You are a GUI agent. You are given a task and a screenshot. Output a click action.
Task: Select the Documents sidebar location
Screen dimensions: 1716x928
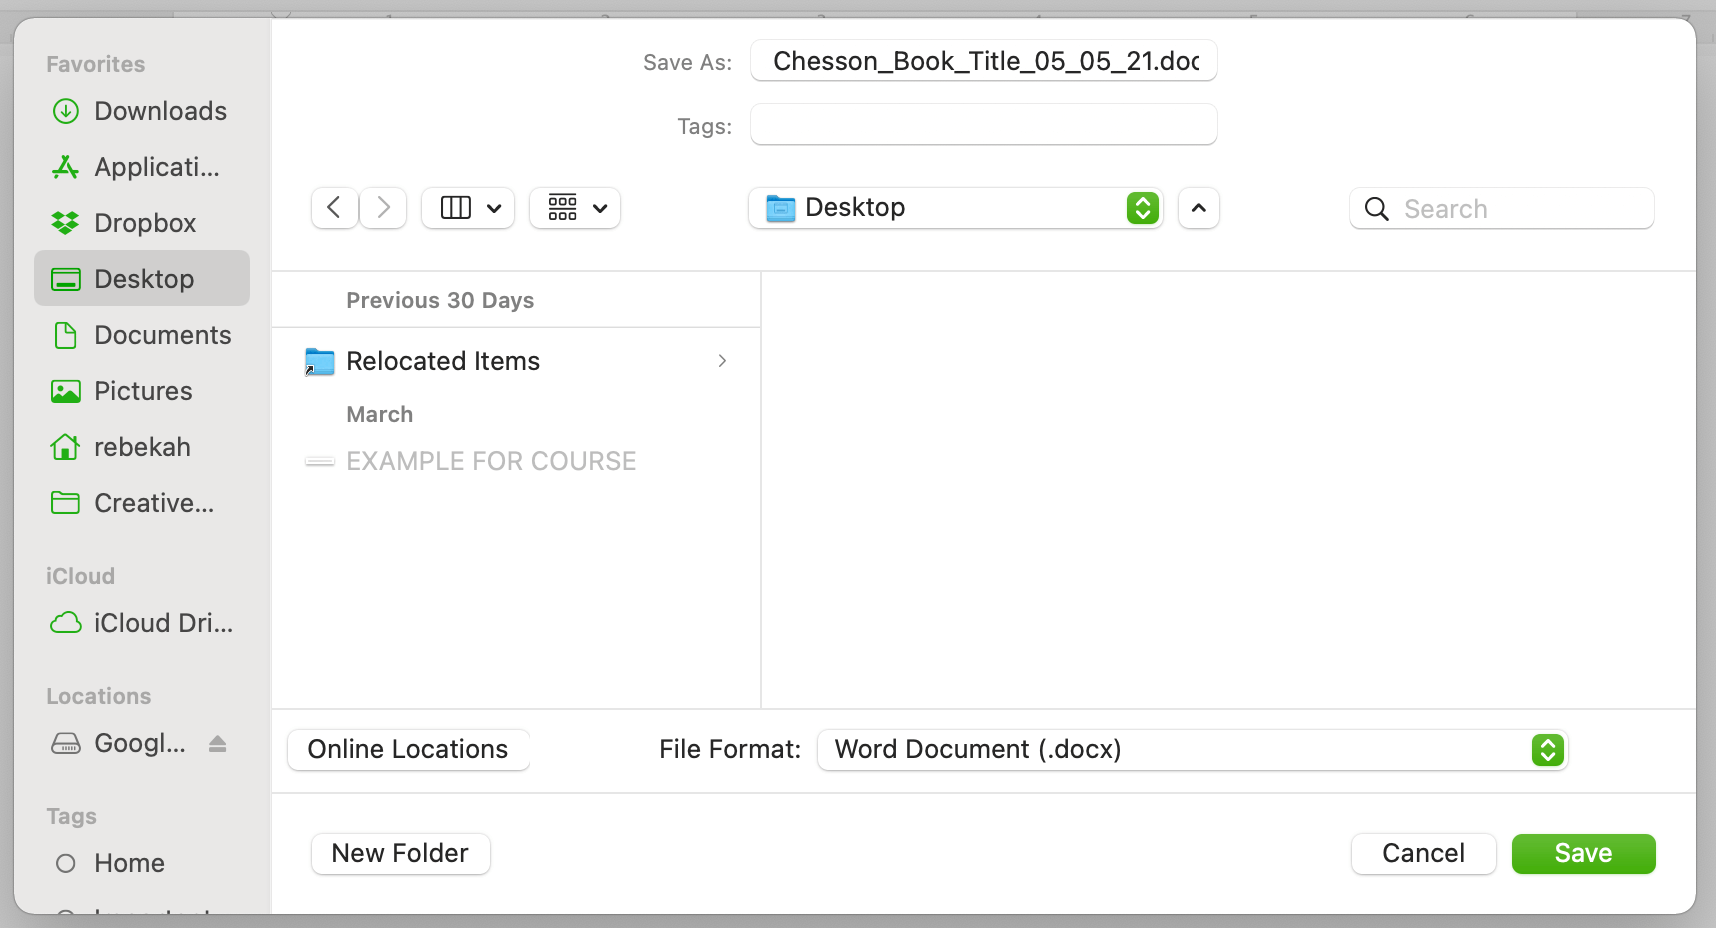(162, 335)
